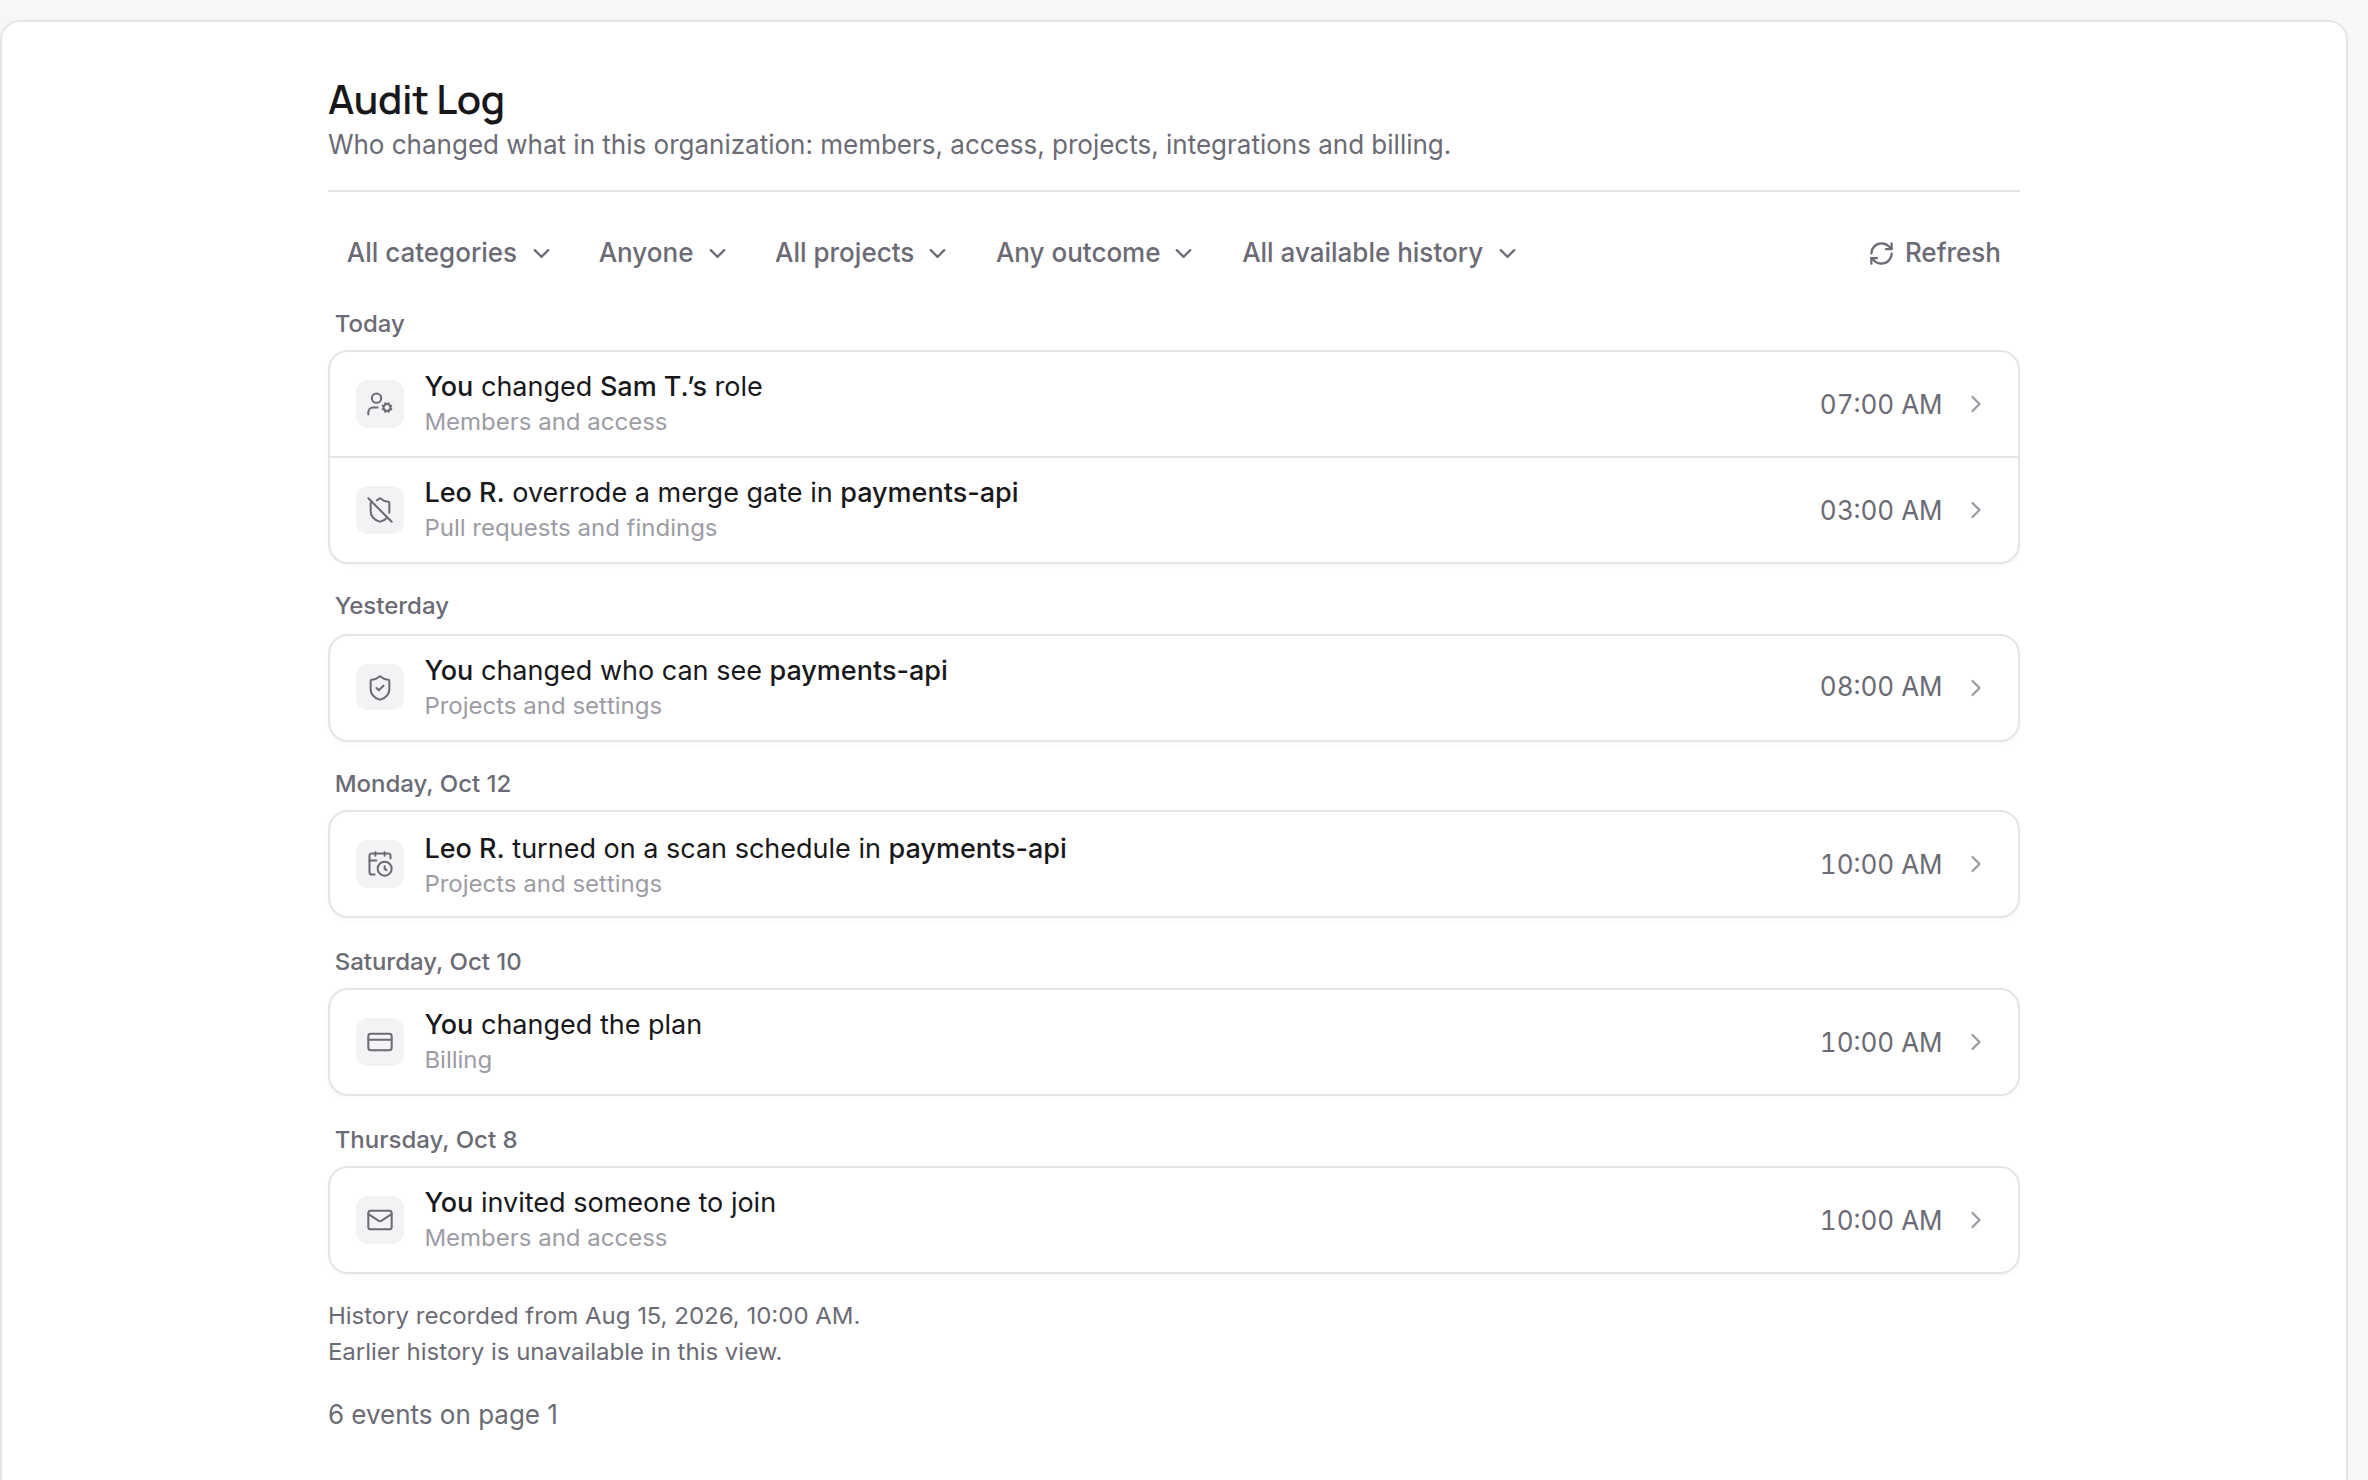Screen dimensions: 2368x1480
Task: Open 'Leo R. turned on a scan schedule' event
Action: coord(1174,864)
